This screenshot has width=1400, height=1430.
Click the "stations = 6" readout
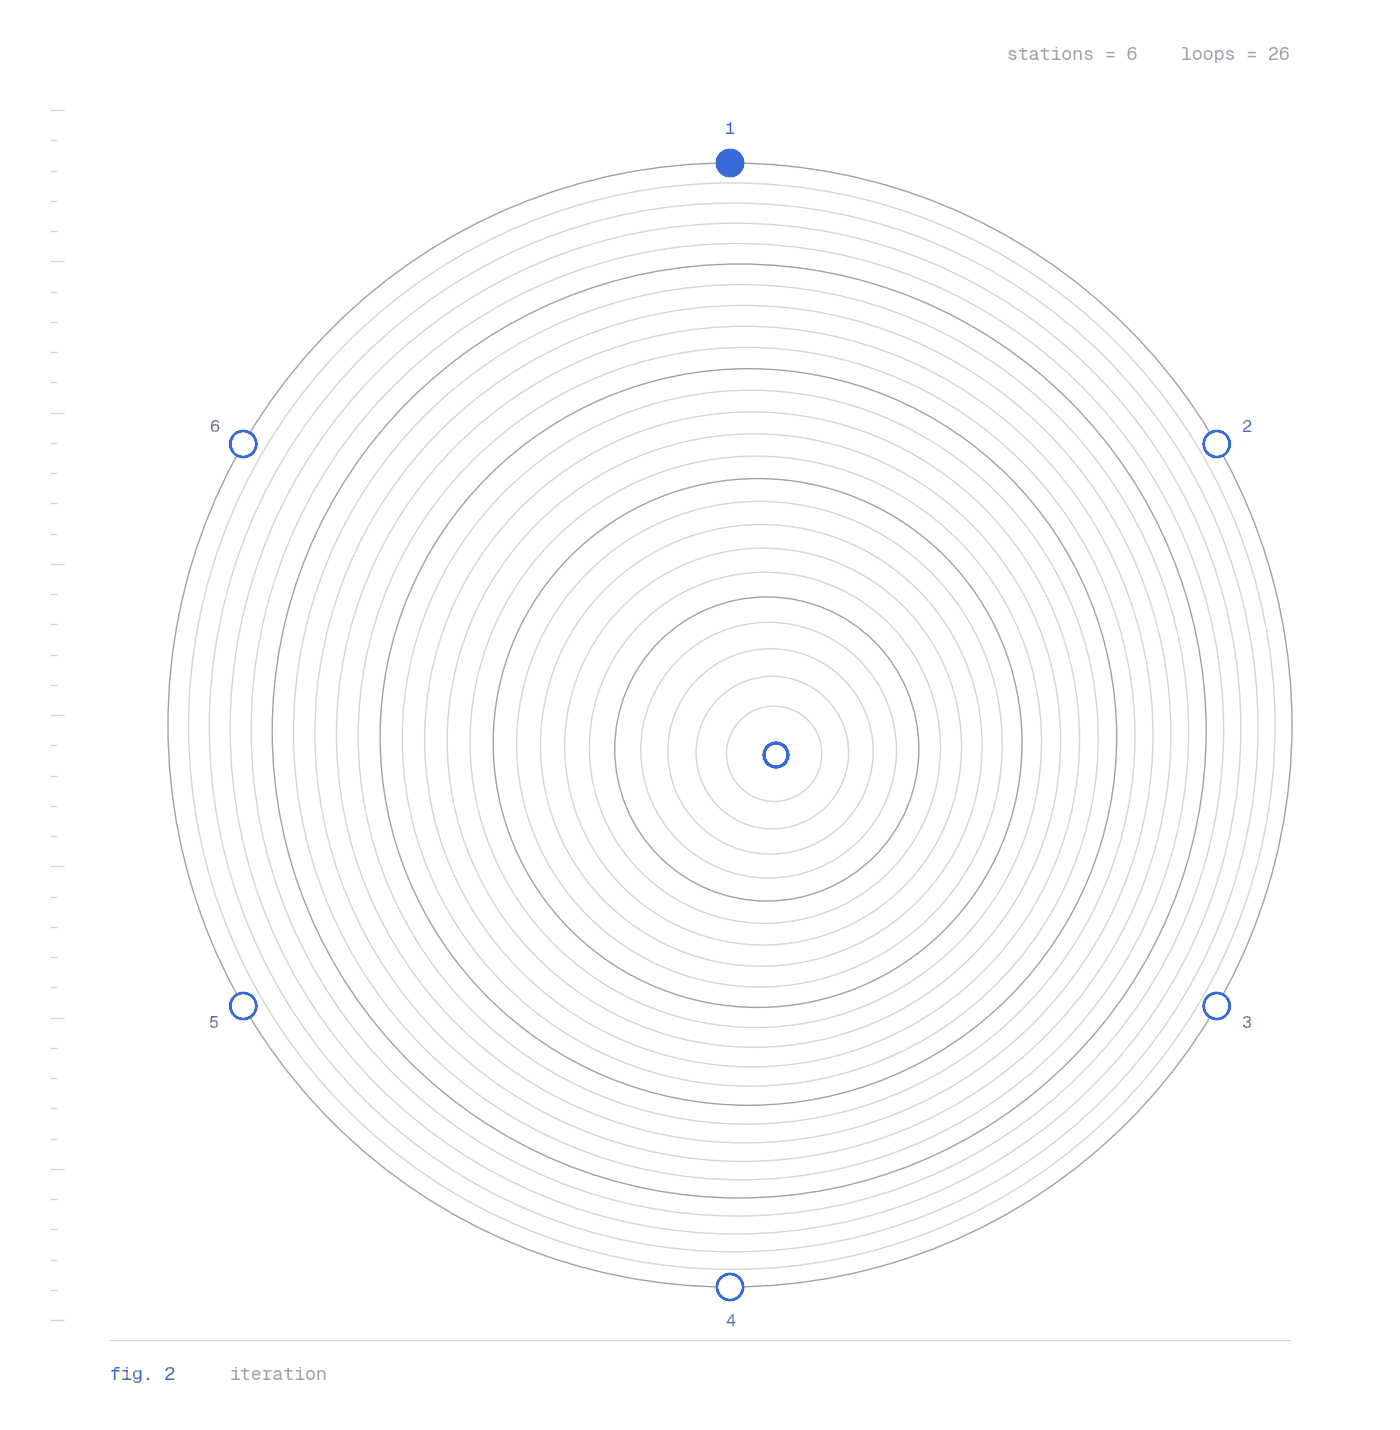[x=1072, y=54]
